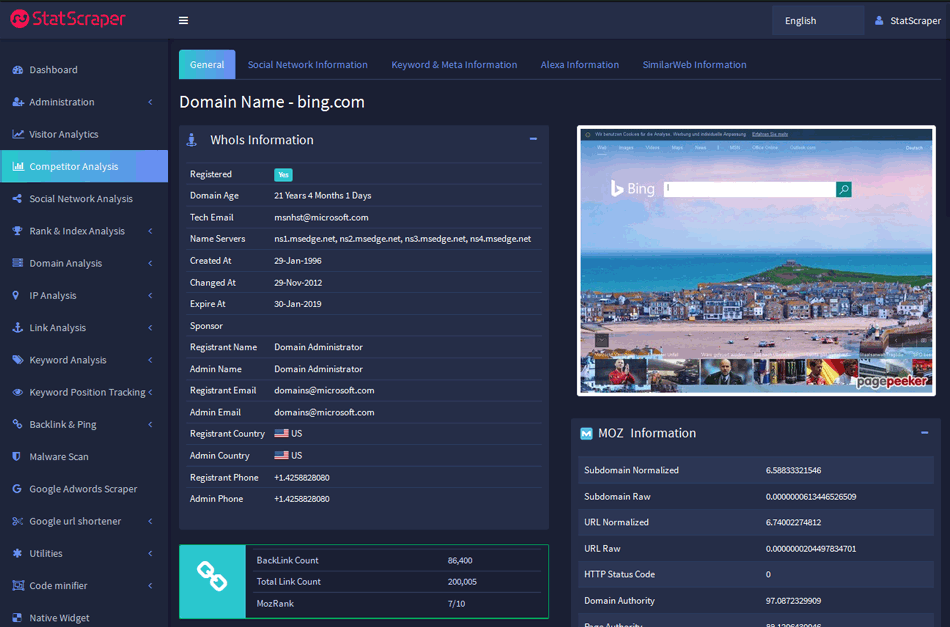950x627 pixels.
Task: Select the General tab
Action: 207,64
